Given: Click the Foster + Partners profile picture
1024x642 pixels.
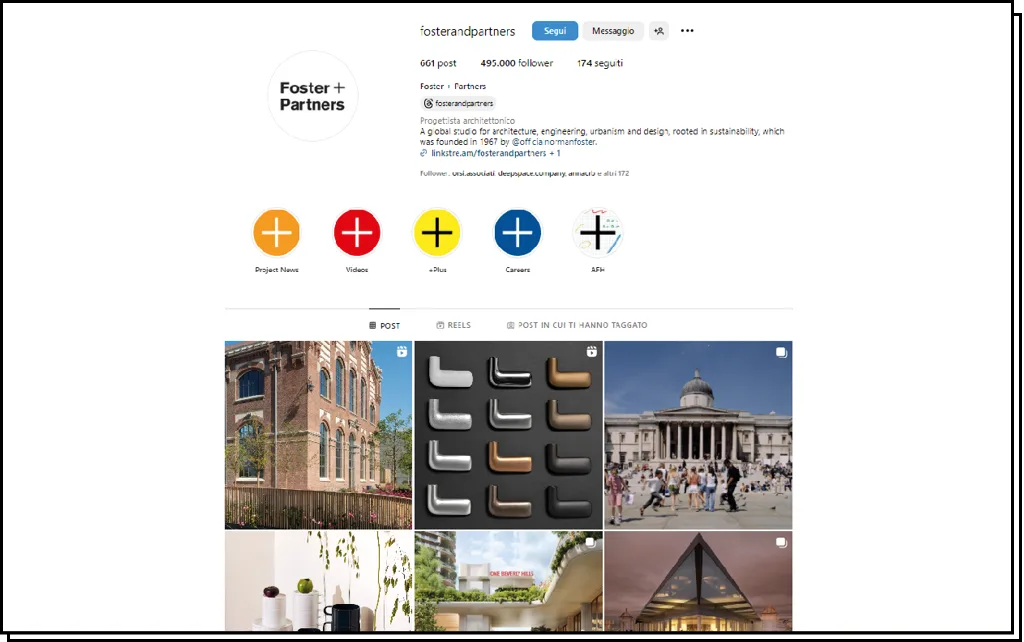Looking at the screenshot, I should coord(313,96).
